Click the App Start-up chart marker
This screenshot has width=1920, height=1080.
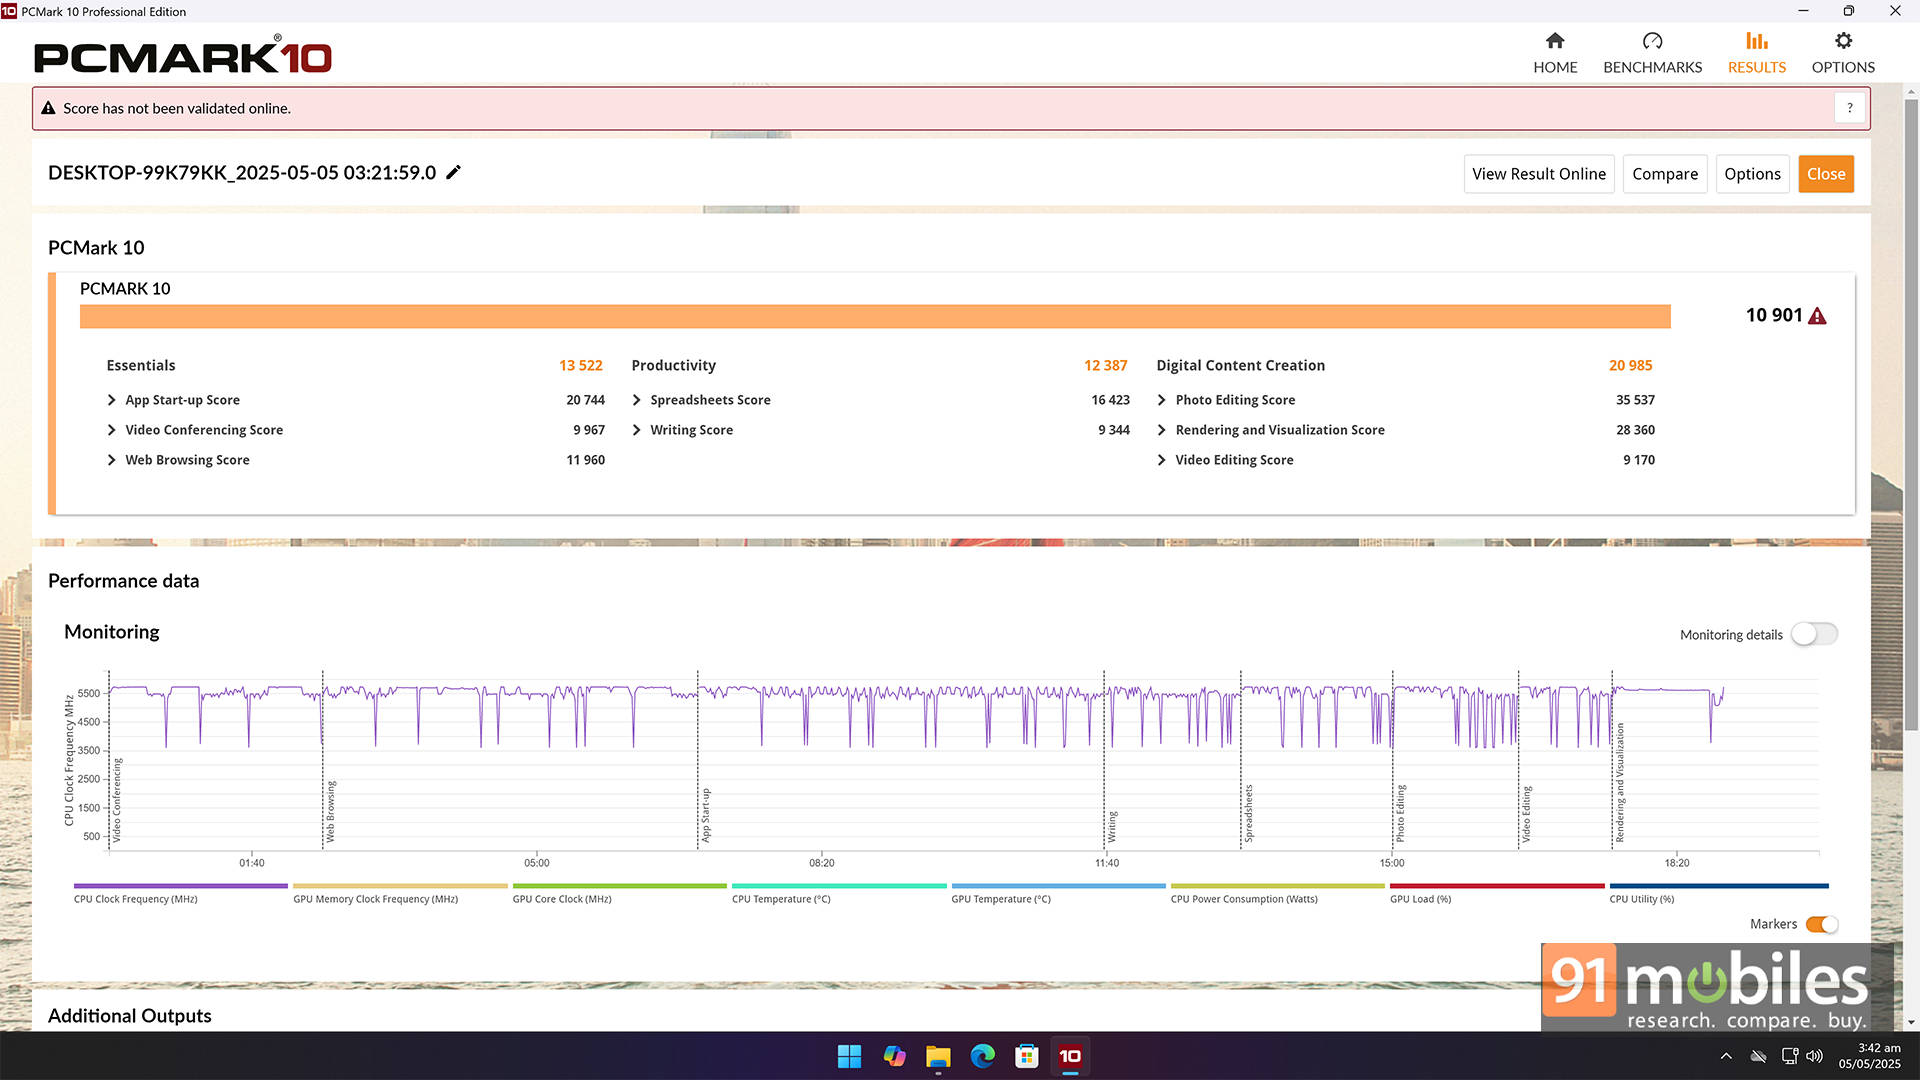click(705, 815)
